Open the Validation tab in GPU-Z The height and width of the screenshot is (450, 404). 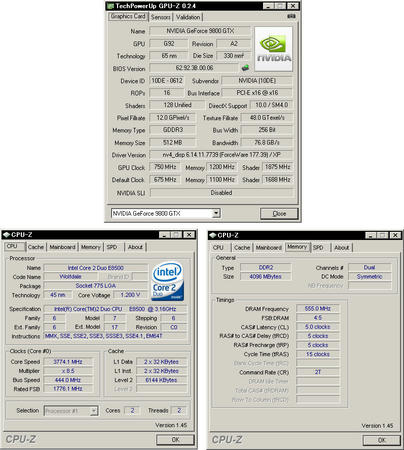[x=188, y=17]
